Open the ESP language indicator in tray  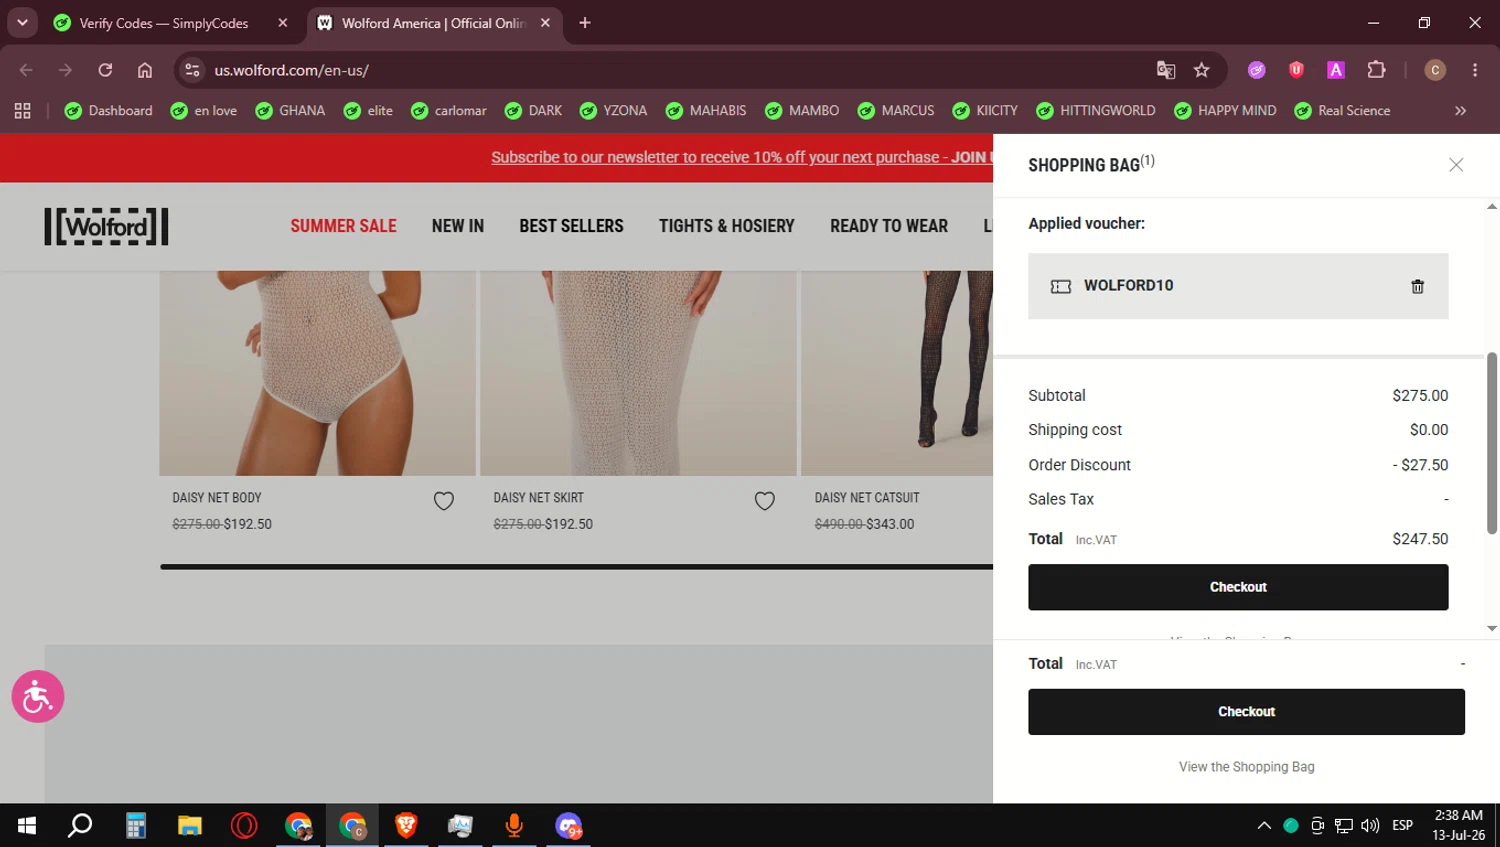[1403, 826]
